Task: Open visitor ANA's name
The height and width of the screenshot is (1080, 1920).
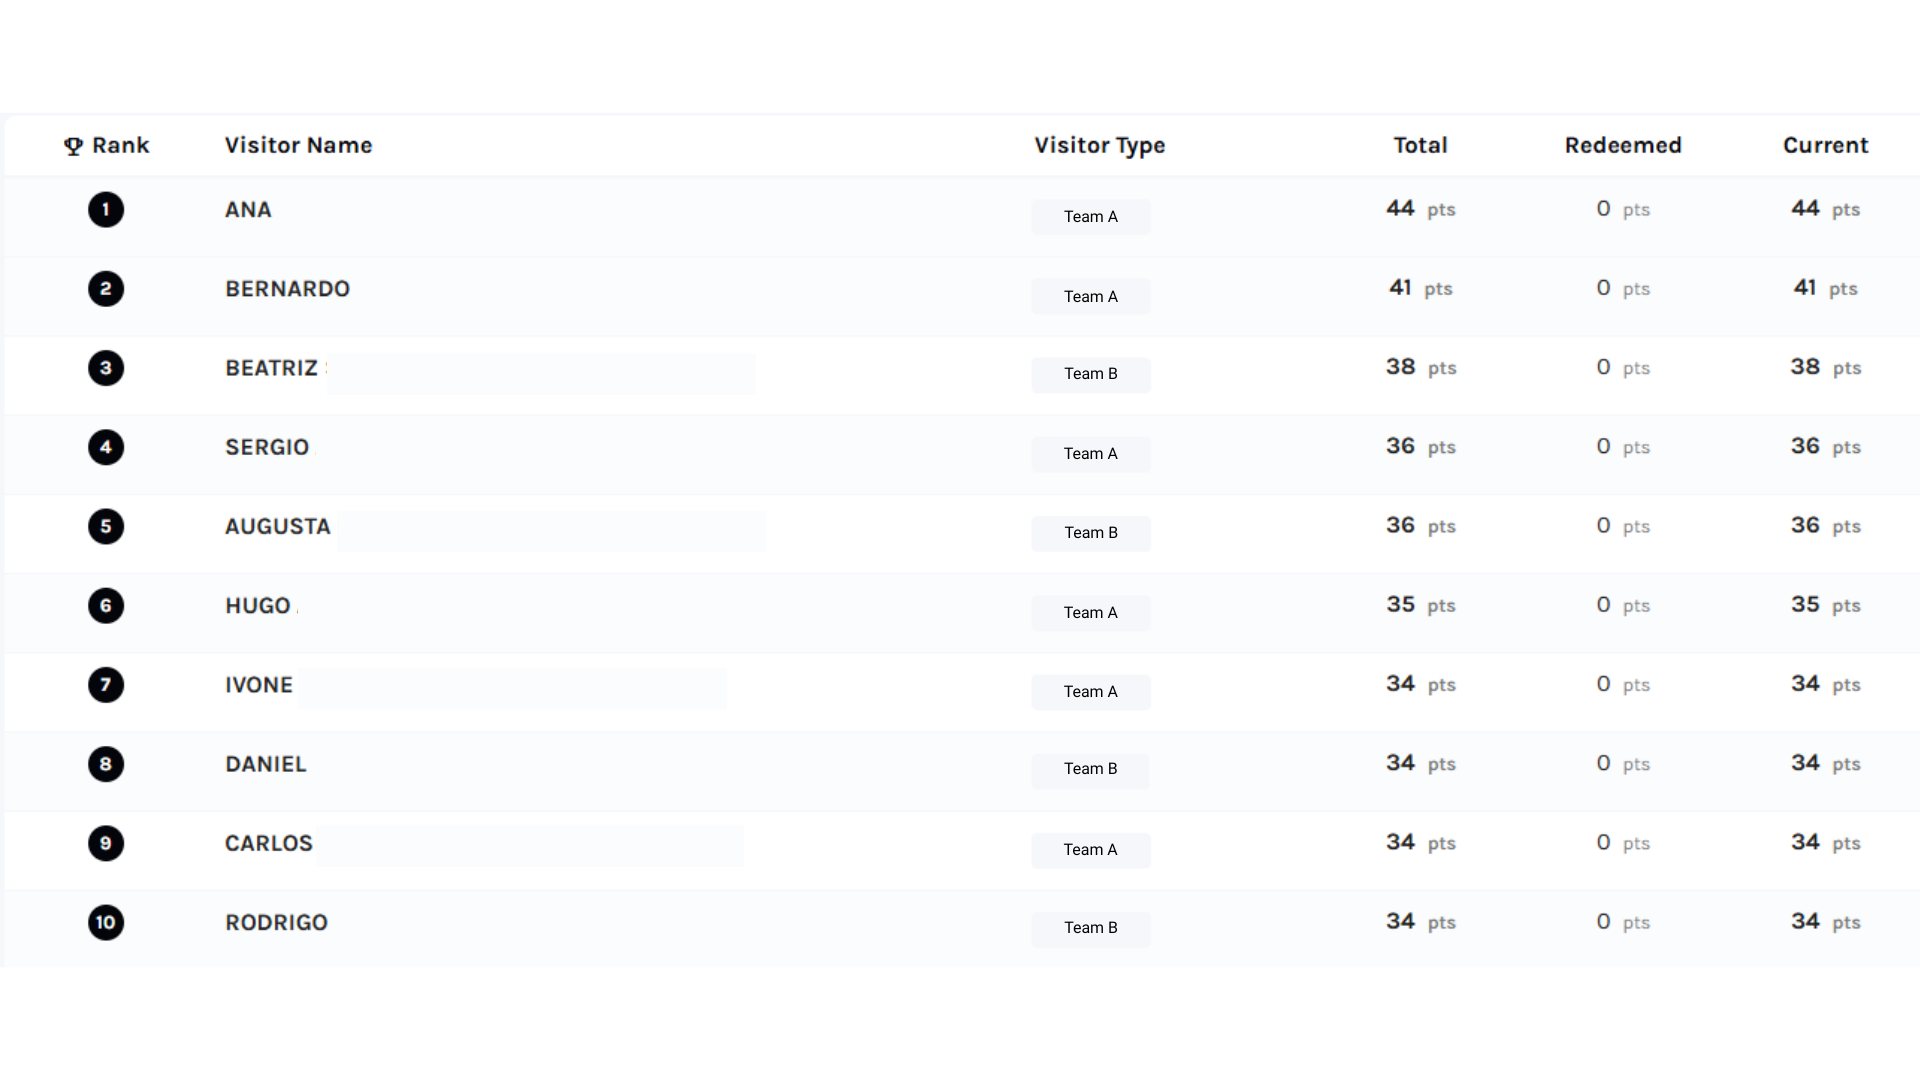Action: tap(248, 210)
